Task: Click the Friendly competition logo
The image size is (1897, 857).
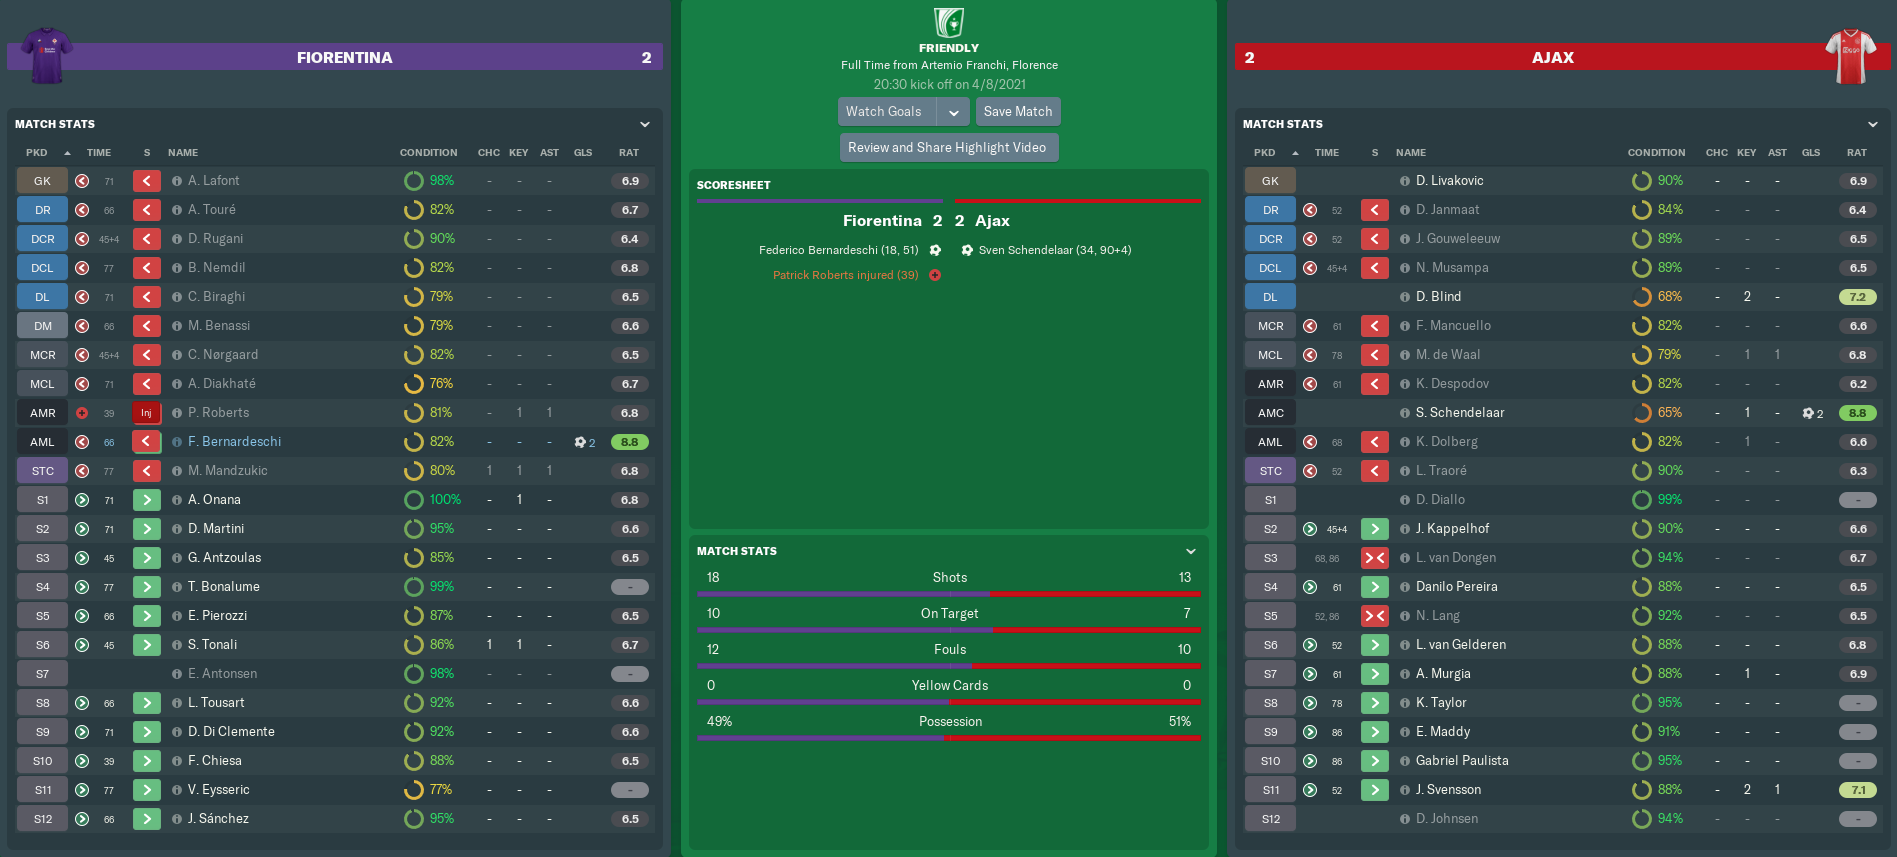Action: coord(948,22)
